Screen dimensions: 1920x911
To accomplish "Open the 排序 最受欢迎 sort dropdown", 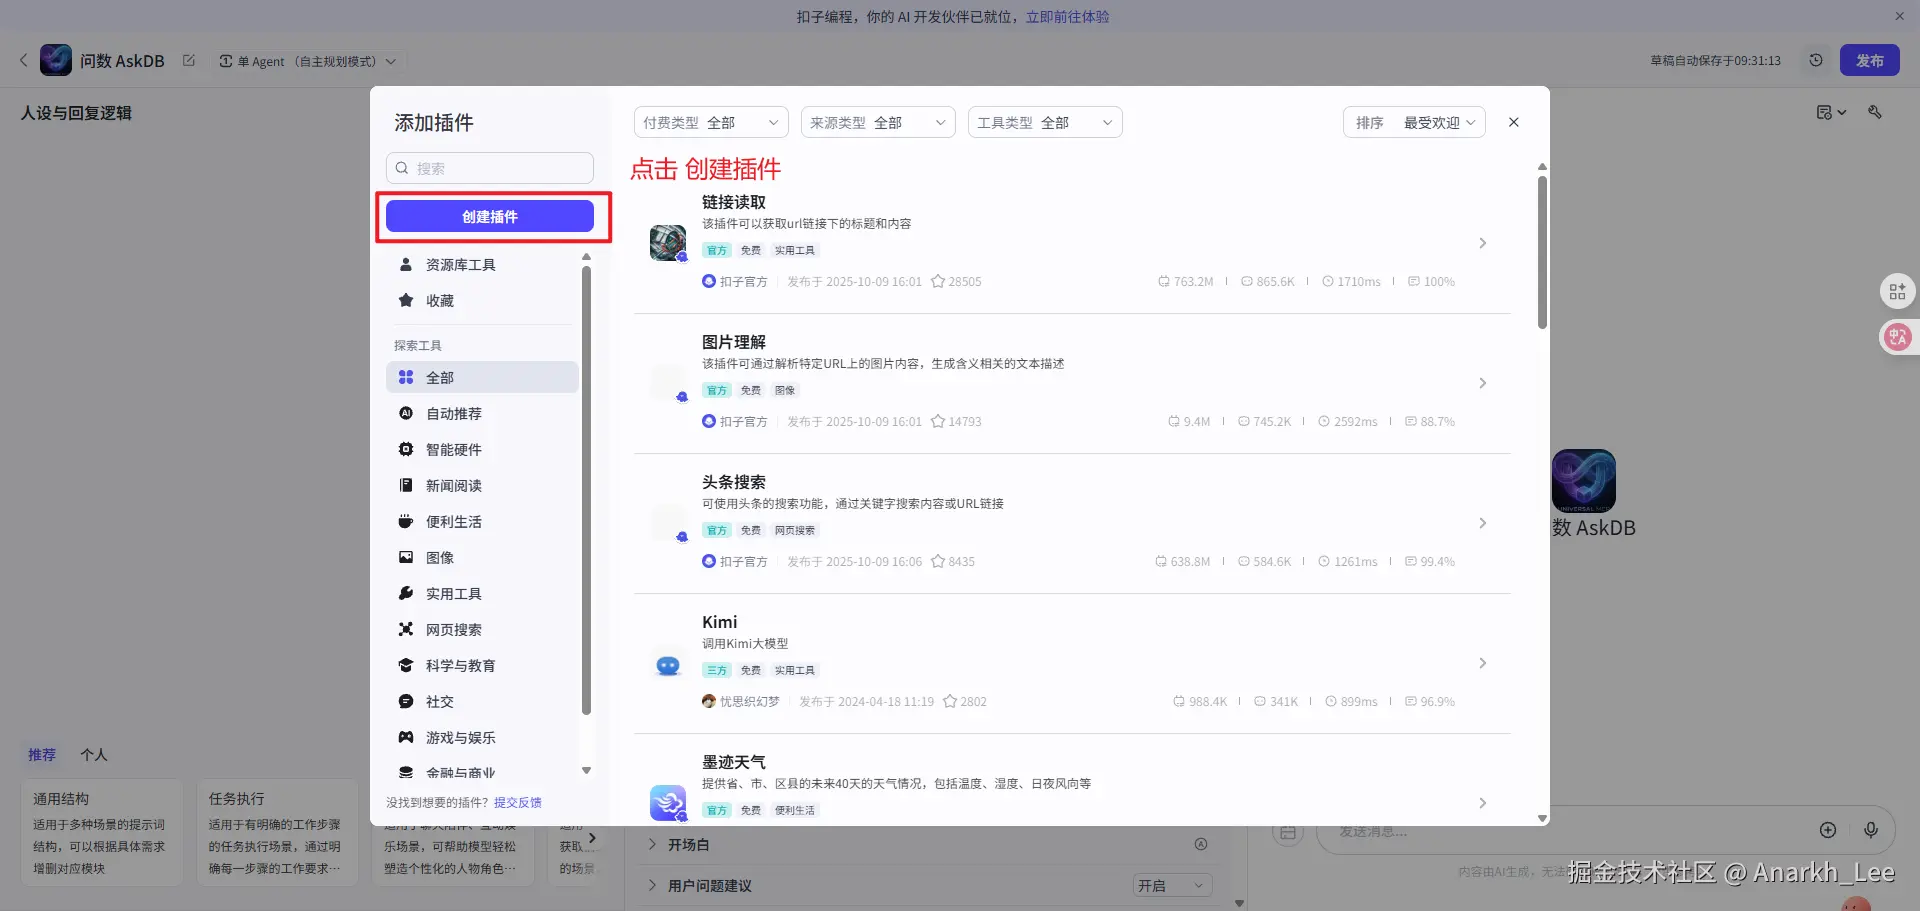I will click(x=1414, y=122).
